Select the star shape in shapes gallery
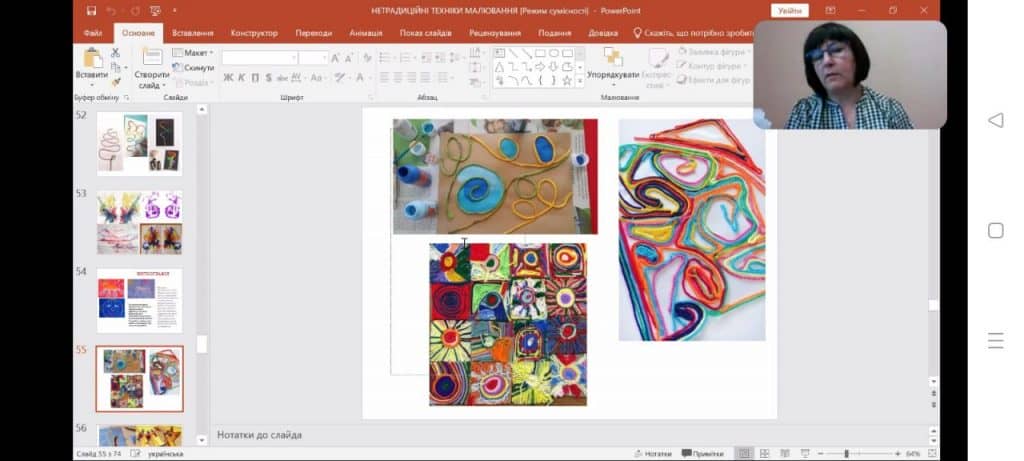Image resolution: width=1024 pixels, height=461 pixels. coord(567,80)
